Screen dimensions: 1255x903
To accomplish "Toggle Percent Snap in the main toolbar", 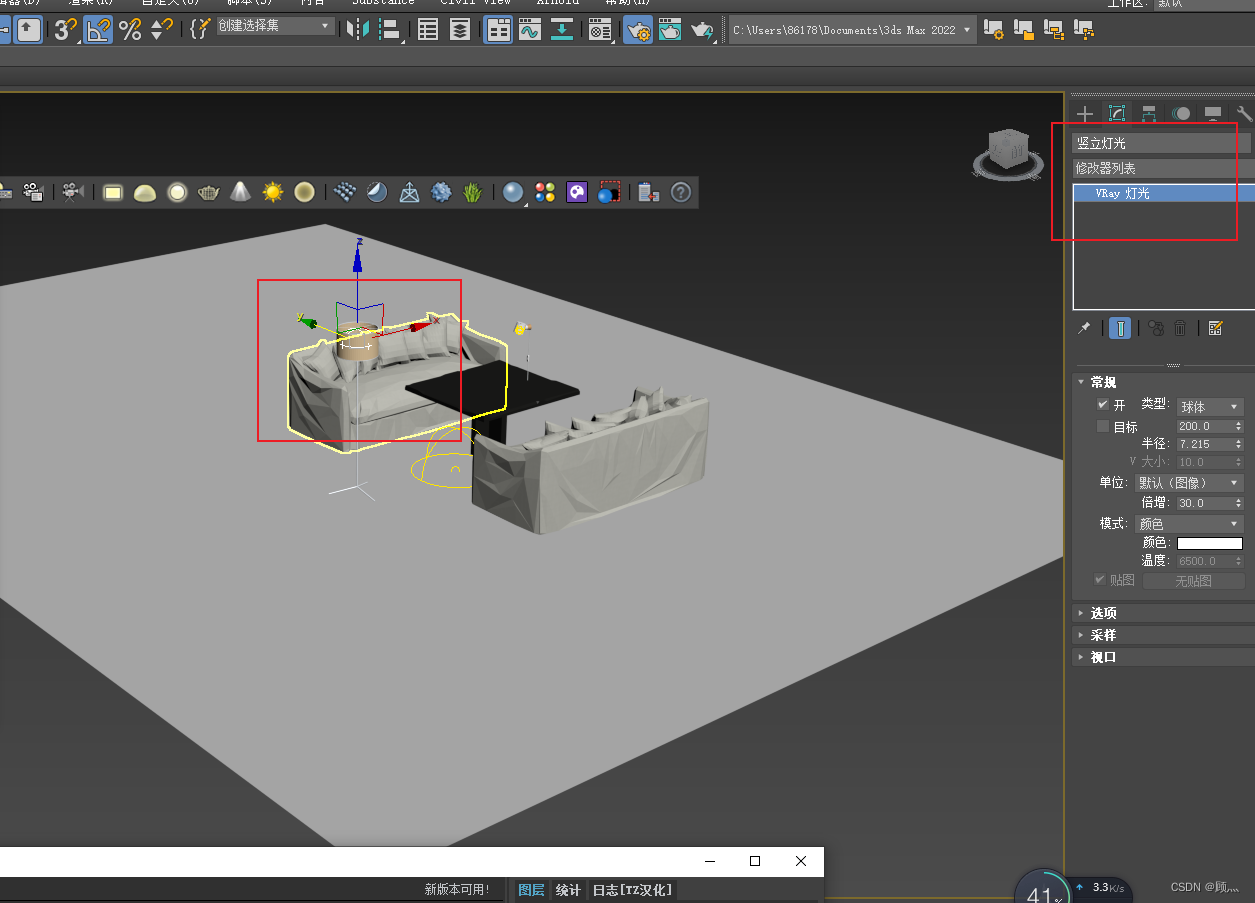I will point(130,30).
